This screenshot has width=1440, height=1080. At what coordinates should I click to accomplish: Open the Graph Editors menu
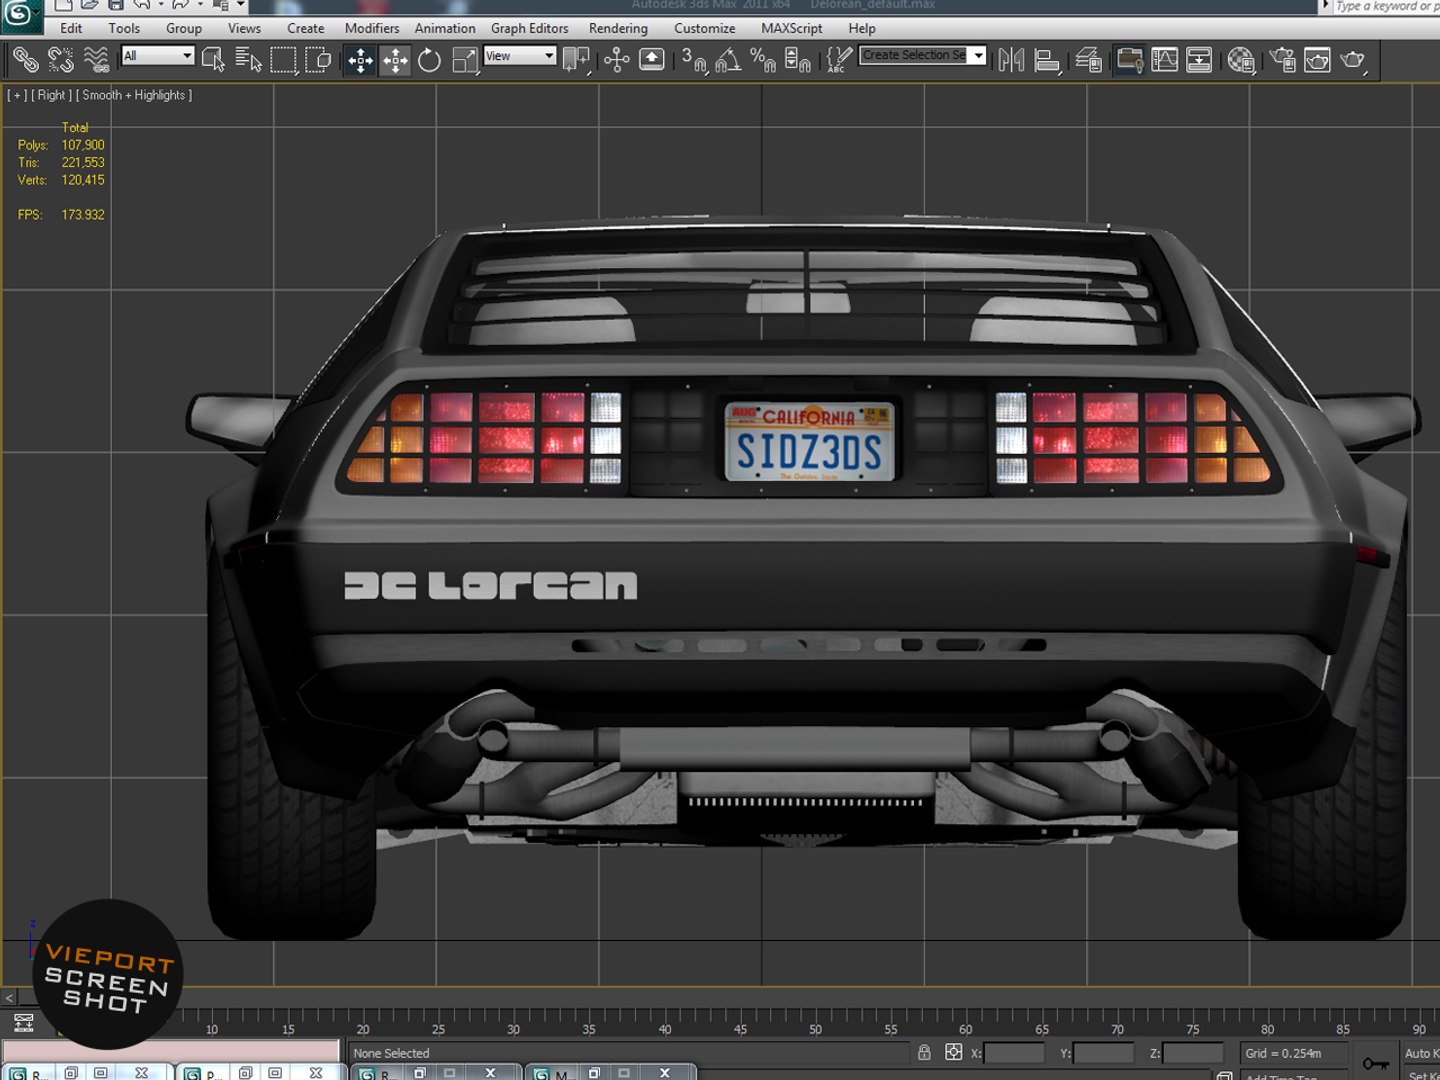(529, 28)
